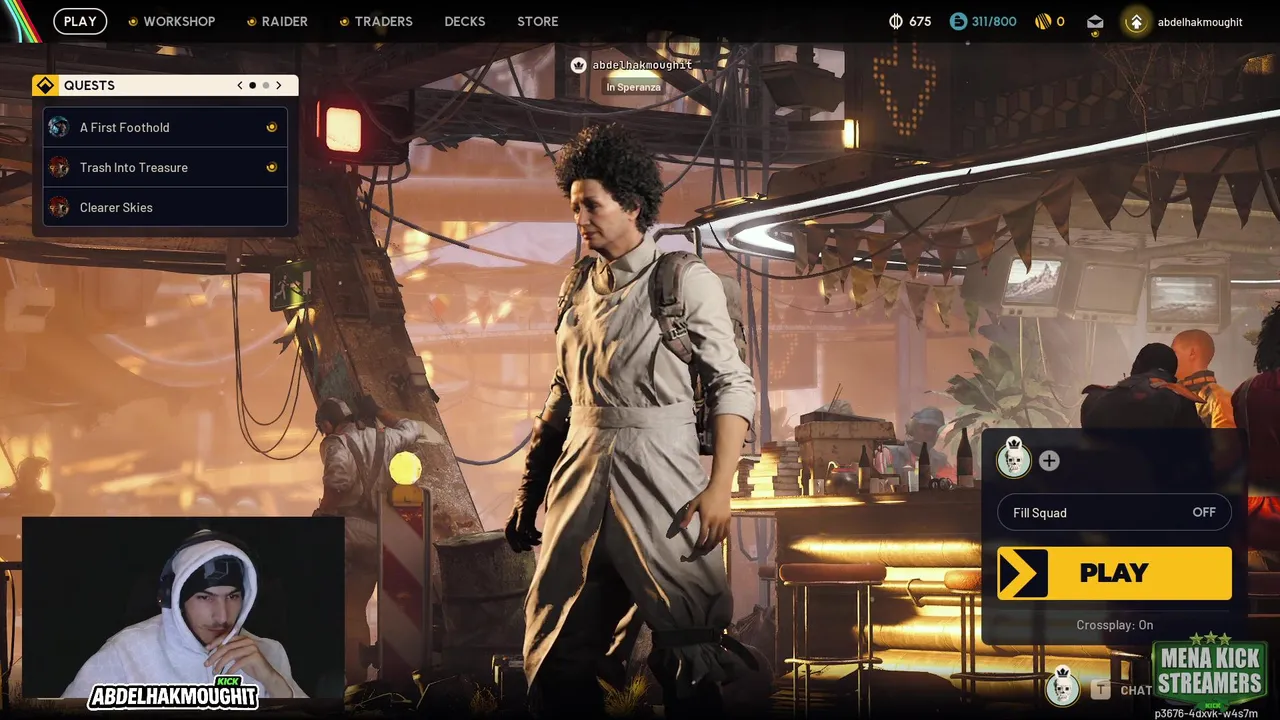Click the Crossplay: On setting
This screenshot has height=720, width=1280.
coord(1114,625)
